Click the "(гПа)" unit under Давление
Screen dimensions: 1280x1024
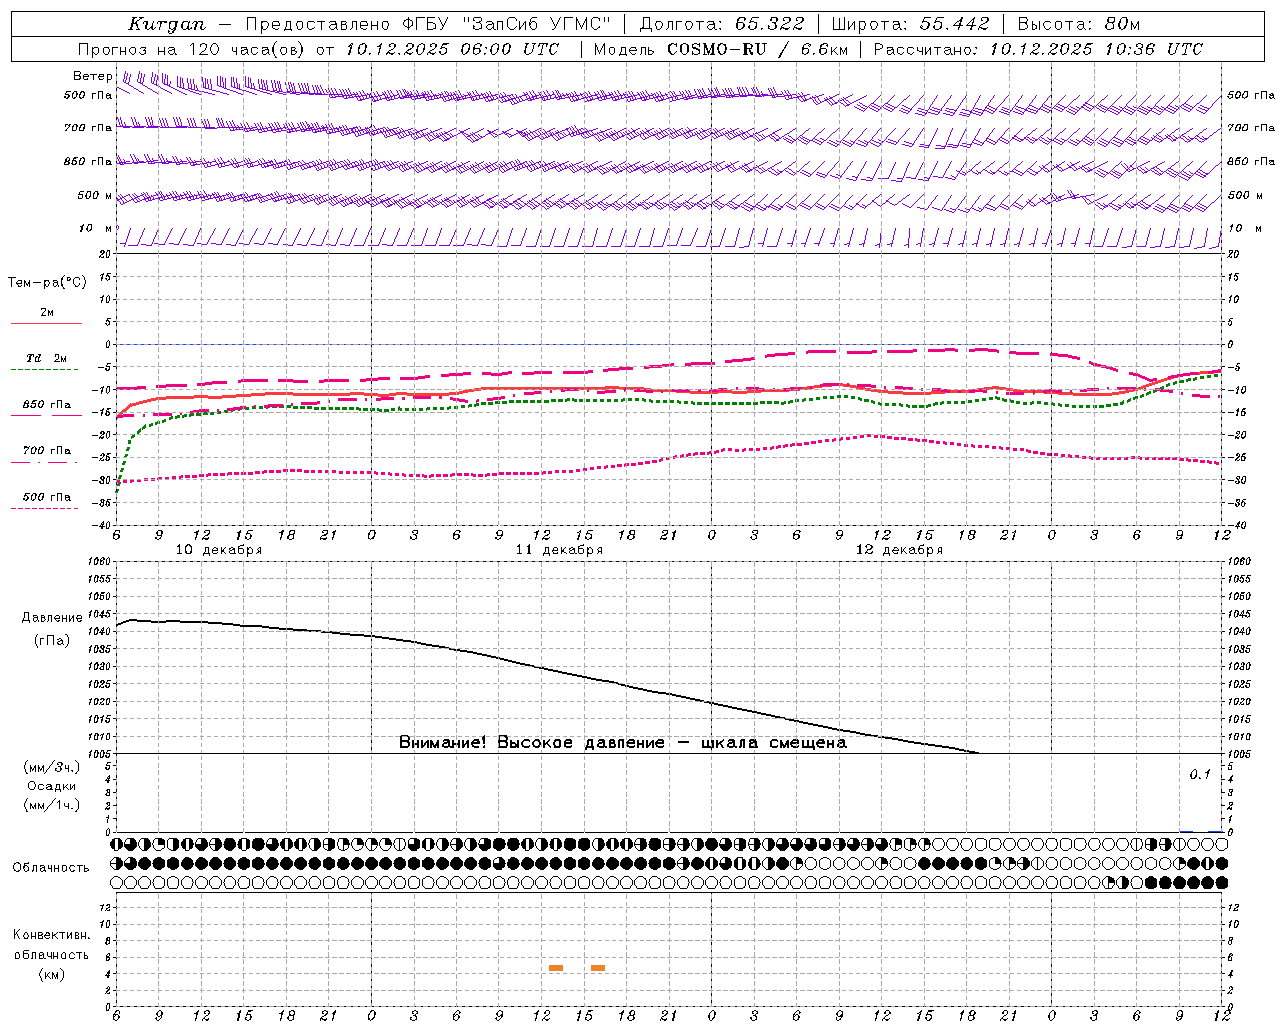52,641
